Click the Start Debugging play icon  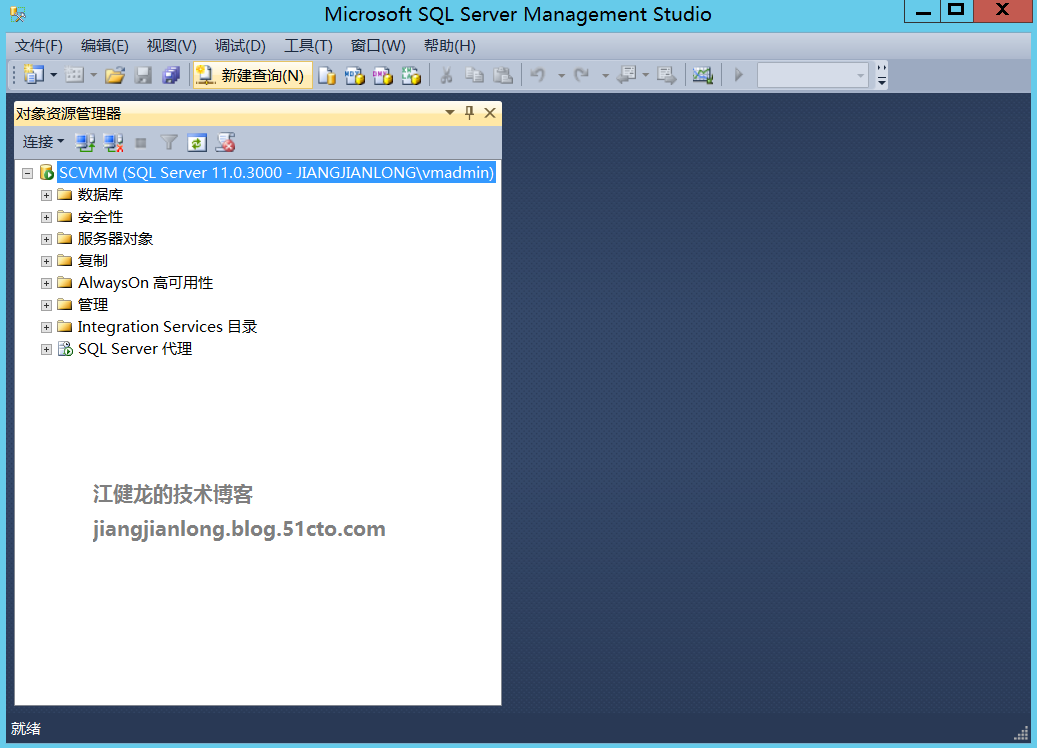[x=739, y=75]
